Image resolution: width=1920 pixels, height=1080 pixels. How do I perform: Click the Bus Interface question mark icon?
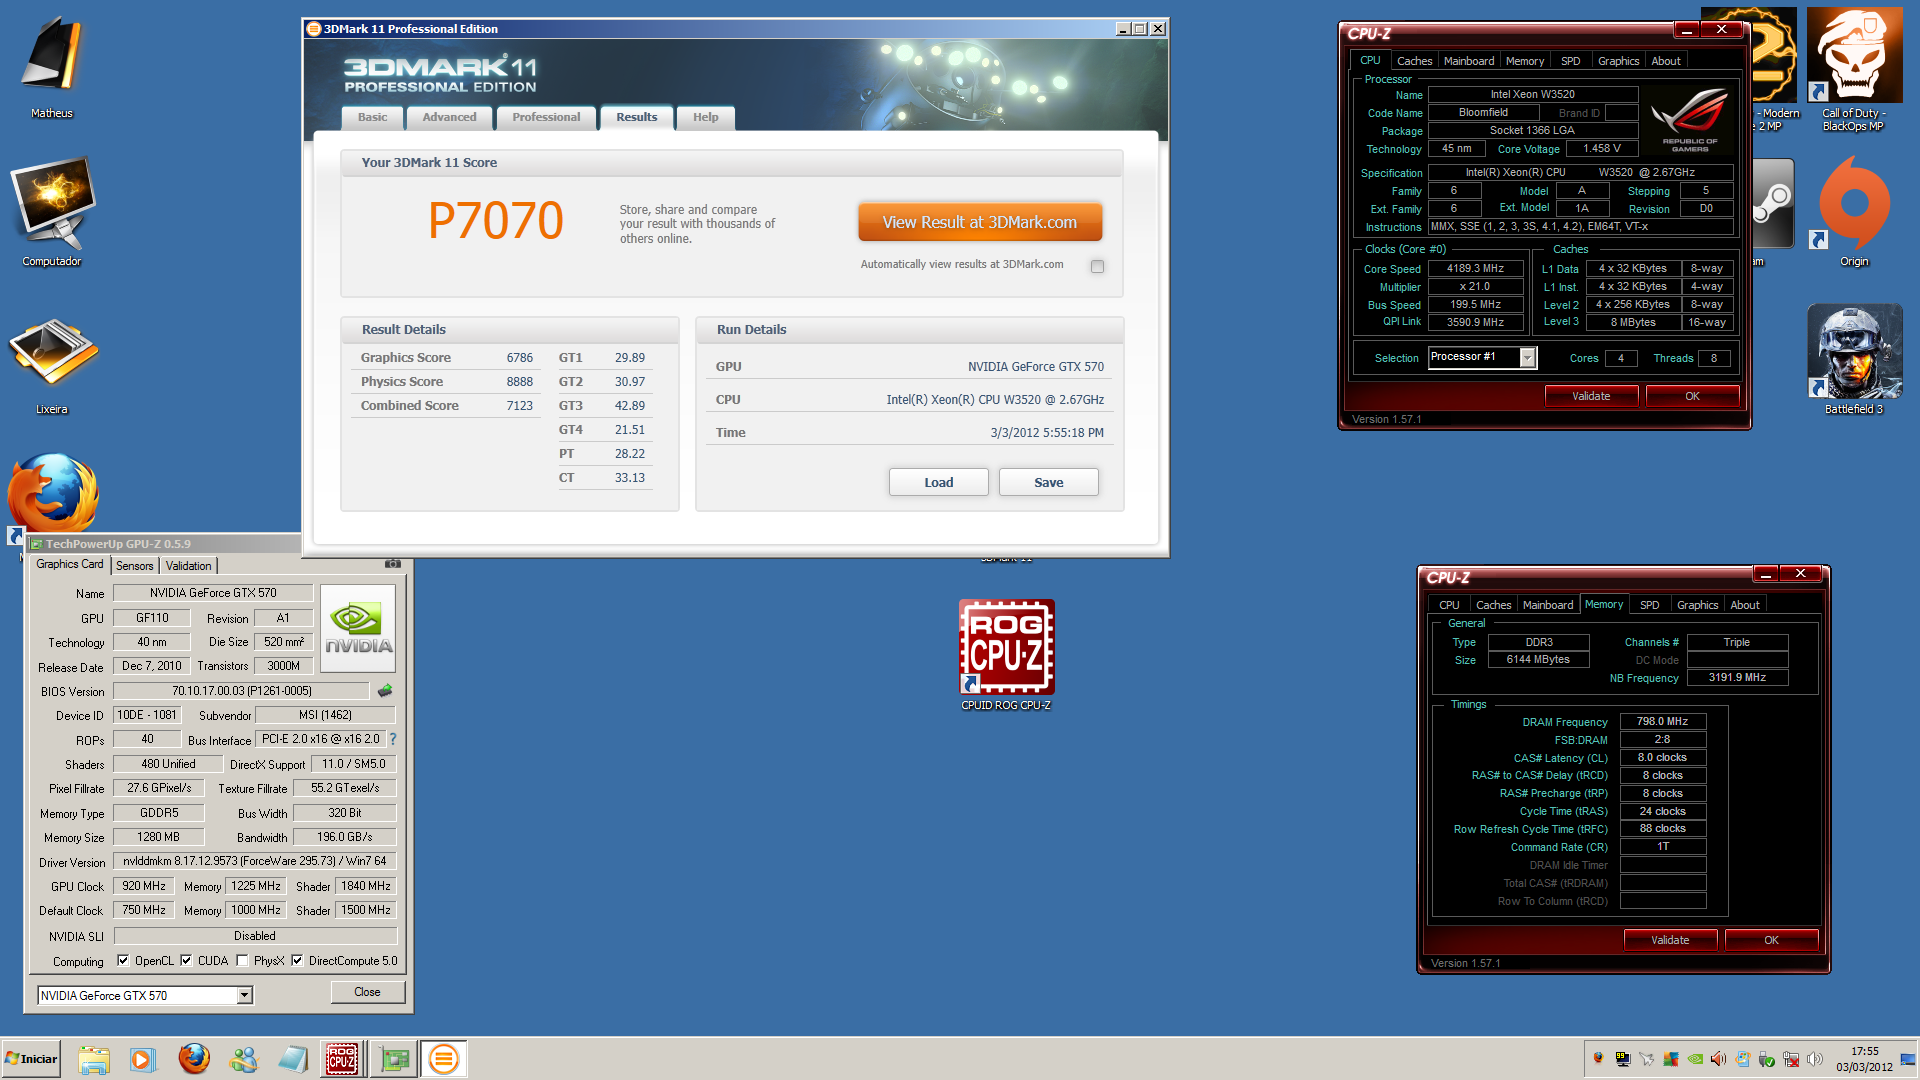click(x=393, y=739)
